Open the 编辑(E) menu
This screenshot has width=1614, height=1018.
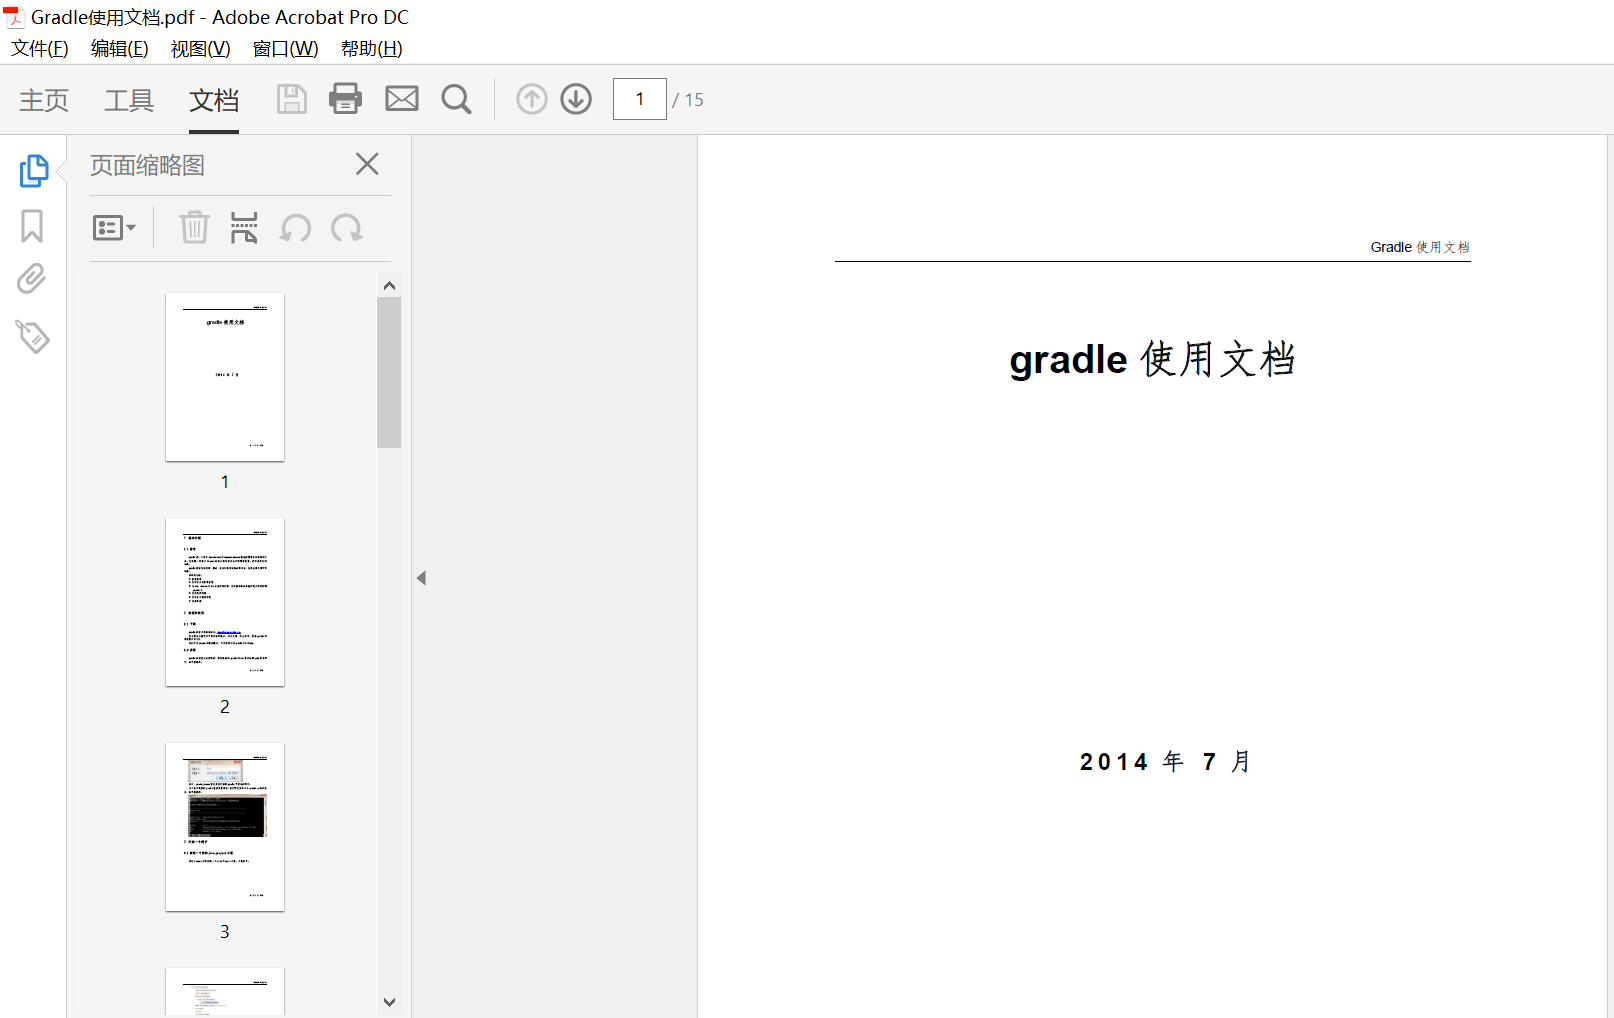(x=120, y=48)
